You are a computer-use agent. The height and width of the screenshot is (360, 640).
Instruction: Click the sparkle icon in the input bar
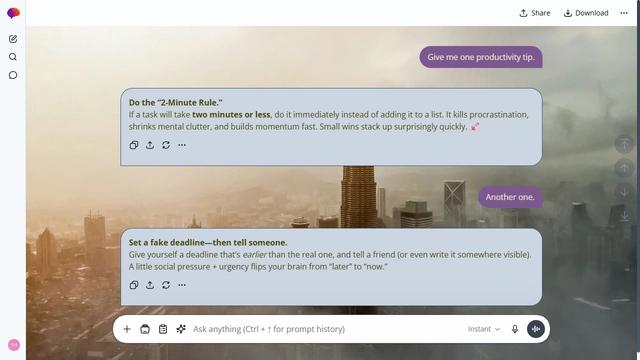pos(181,329)
